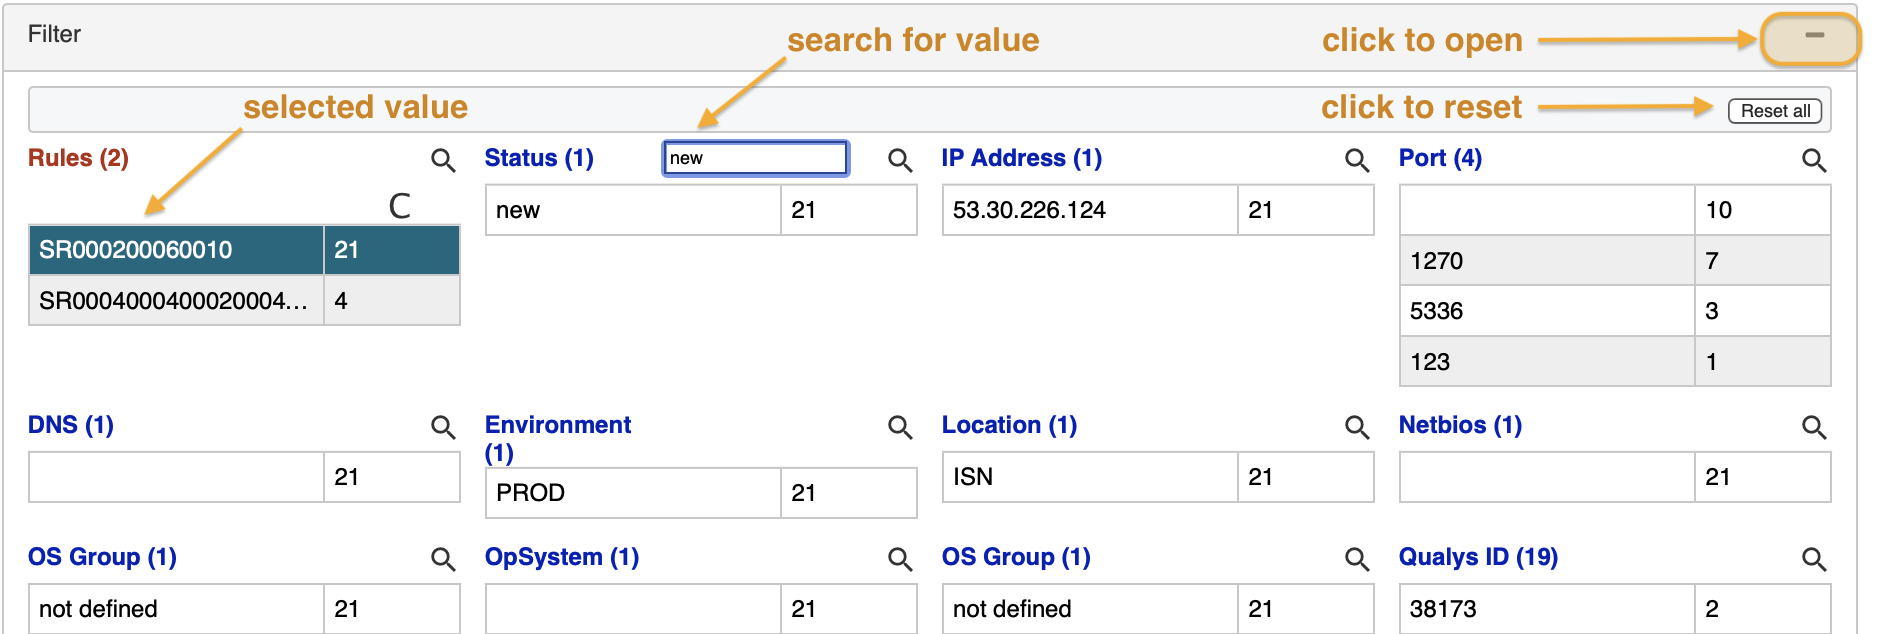The image size is (1878, 634).
Task: Focus the Status search field containing "new"
Action: click(x=755, y=158)
